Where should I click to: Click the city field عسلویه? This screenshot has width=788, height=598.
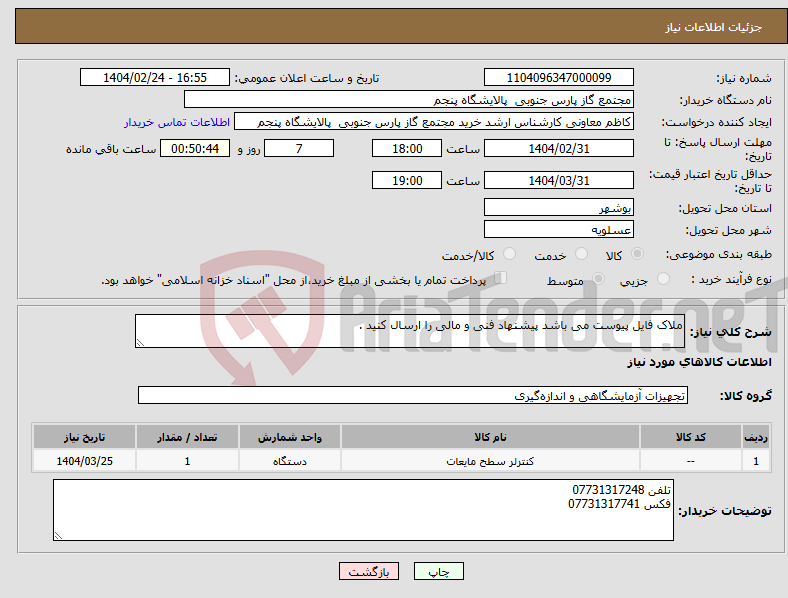558,230
